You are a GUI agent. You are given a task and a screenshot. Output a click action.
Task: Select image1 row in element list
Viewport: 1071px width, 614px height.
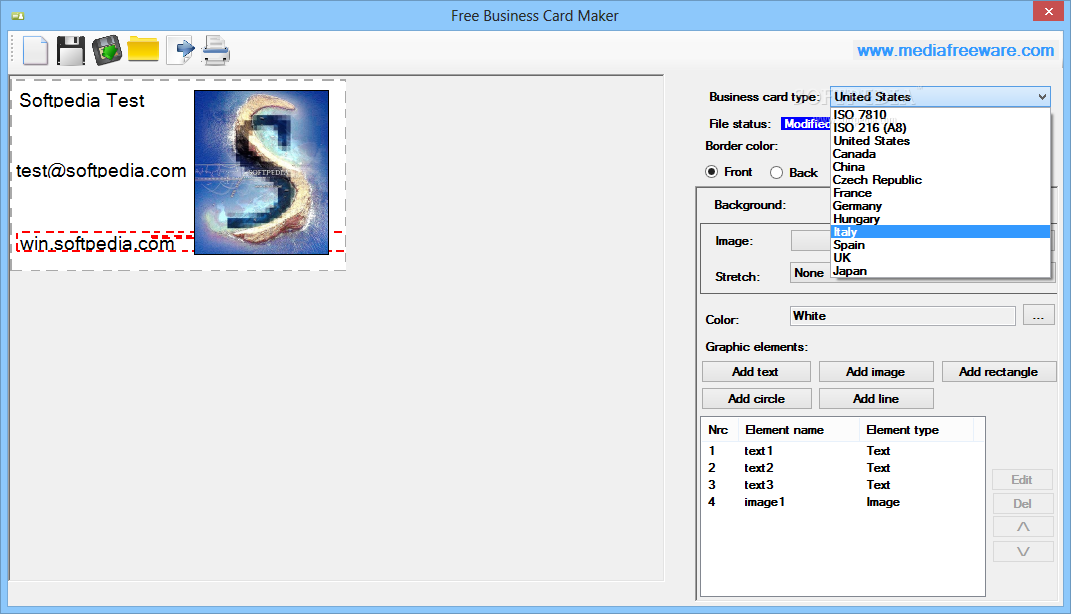(x=843, y=502)
